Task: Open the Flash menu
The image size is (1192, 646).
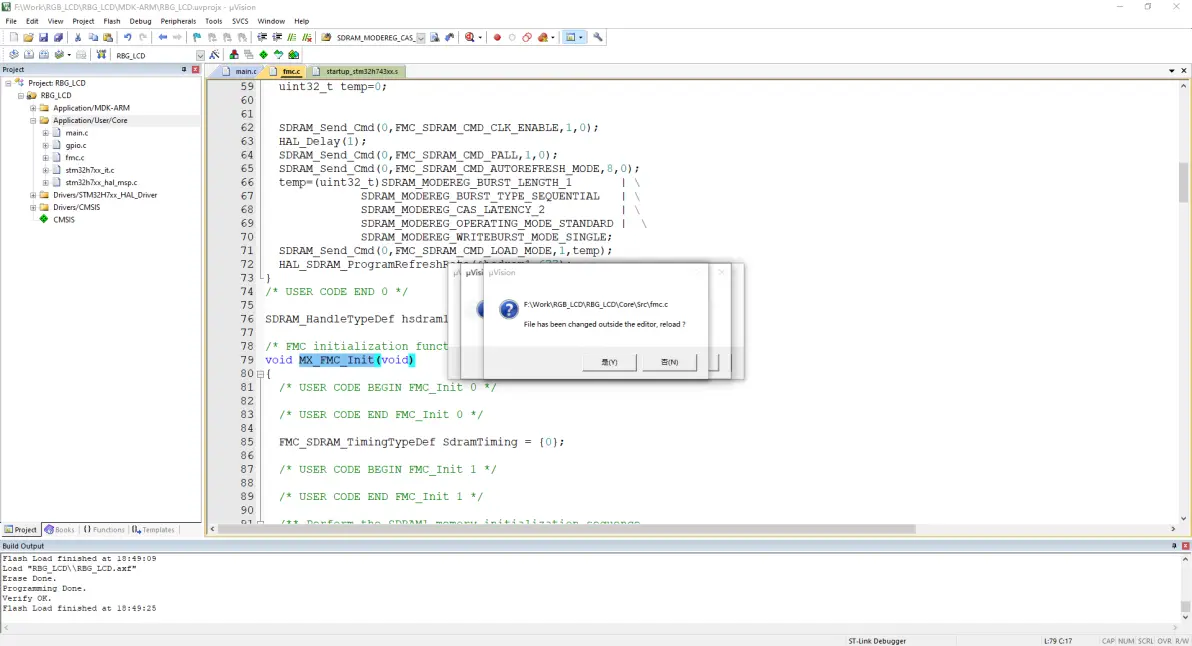Action: [x=112, y=21]
